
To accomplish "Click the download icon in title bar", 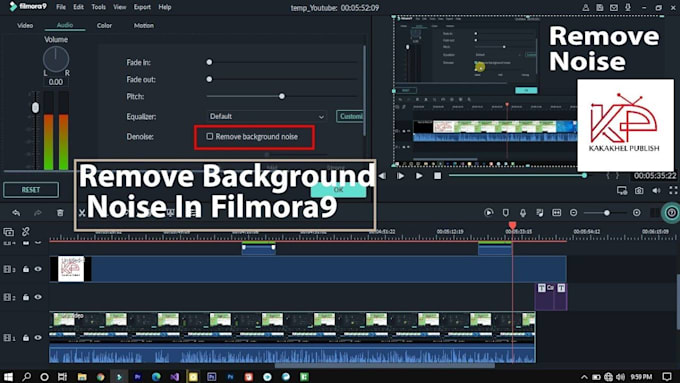I will point(628,7).
